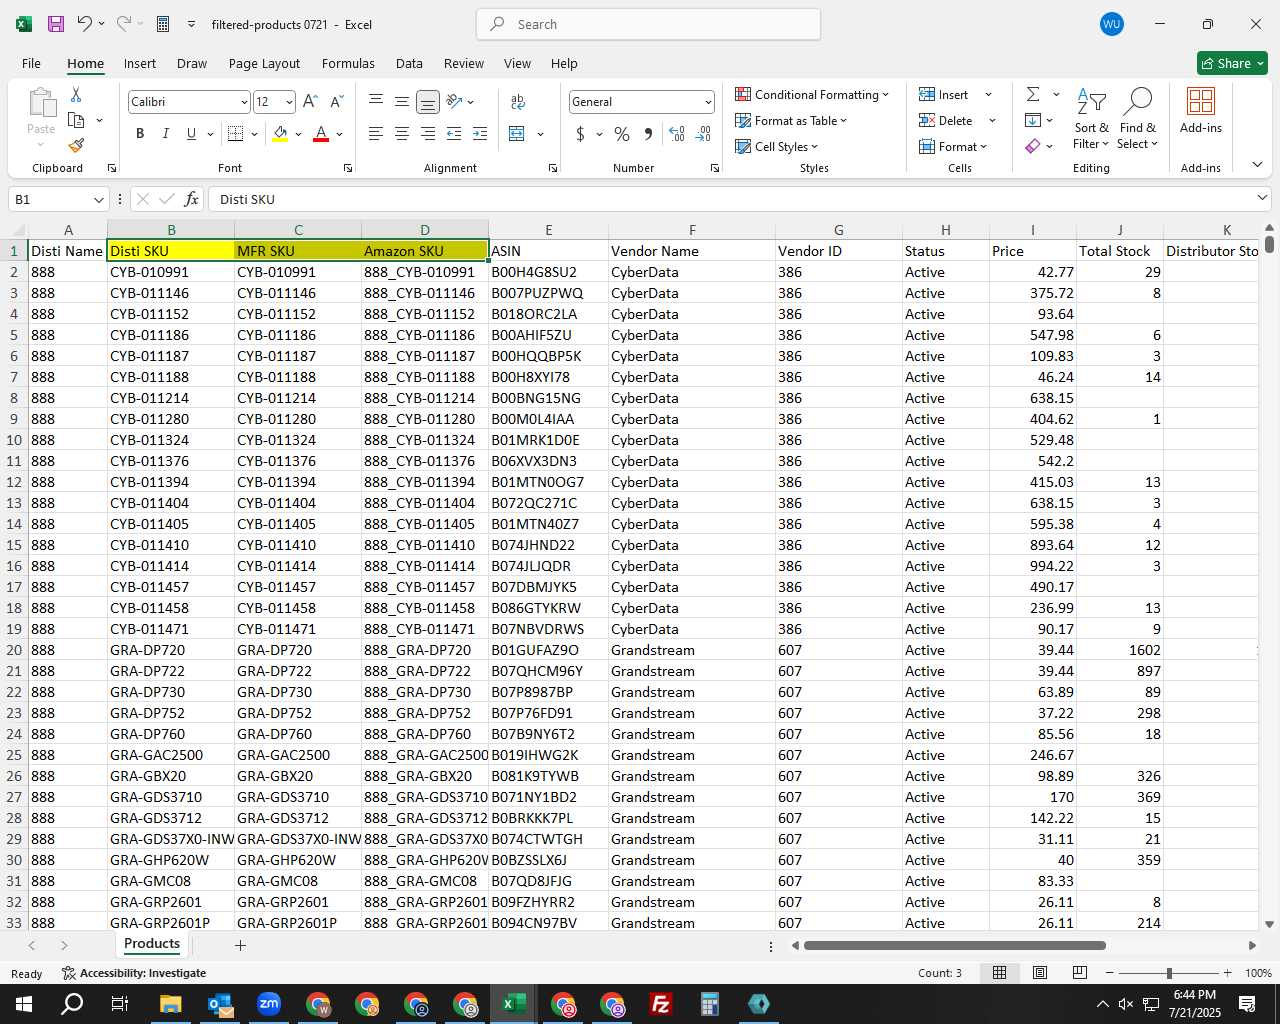Click the Format cells button
The width and height of the screenshot is (1280, 1024).
pos(953,146)
